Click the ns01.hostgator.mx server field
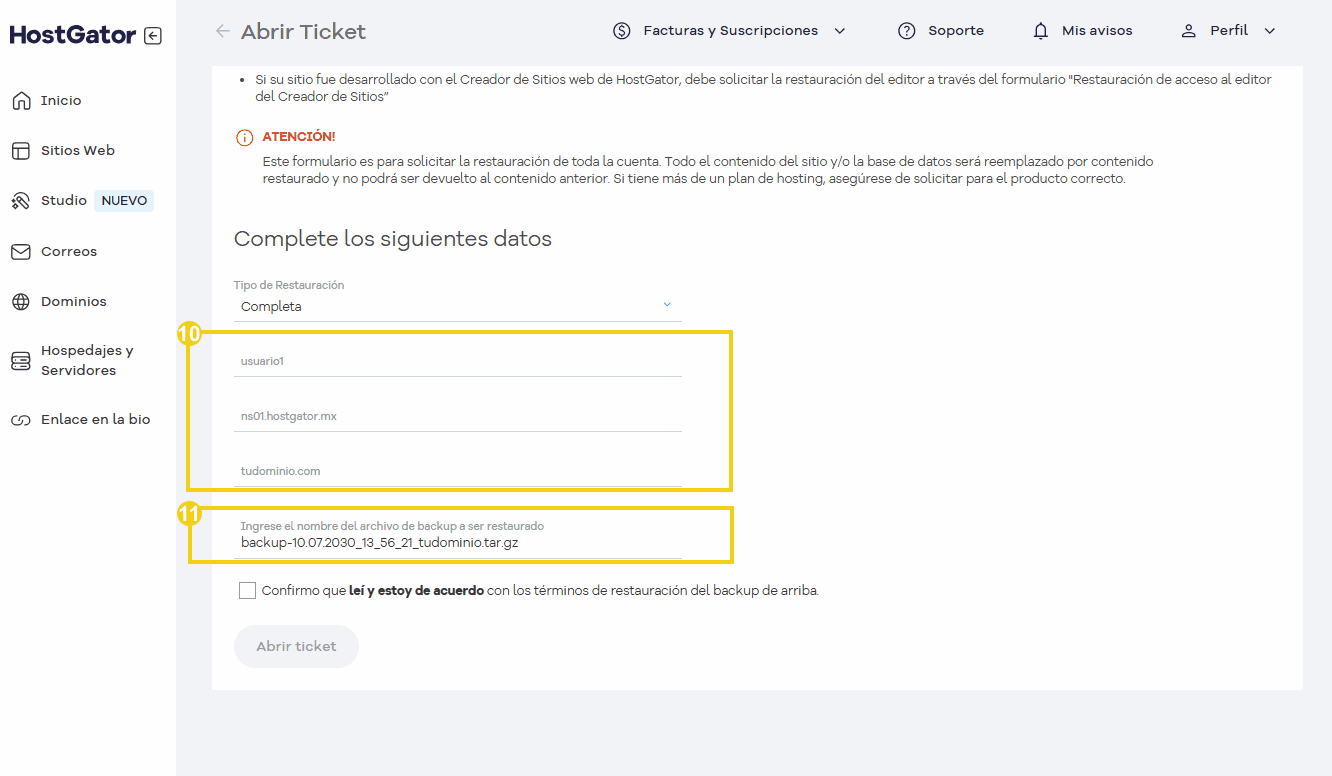This screenshot has height=776, width=1332. (x=458, y=416)
